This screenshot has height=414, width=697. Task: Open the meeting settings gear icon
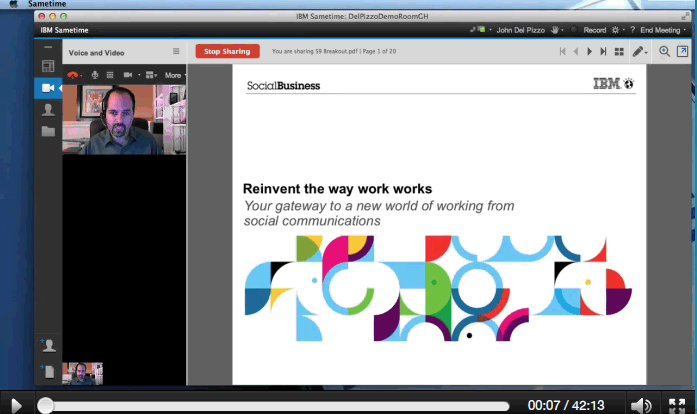point(615,30)
